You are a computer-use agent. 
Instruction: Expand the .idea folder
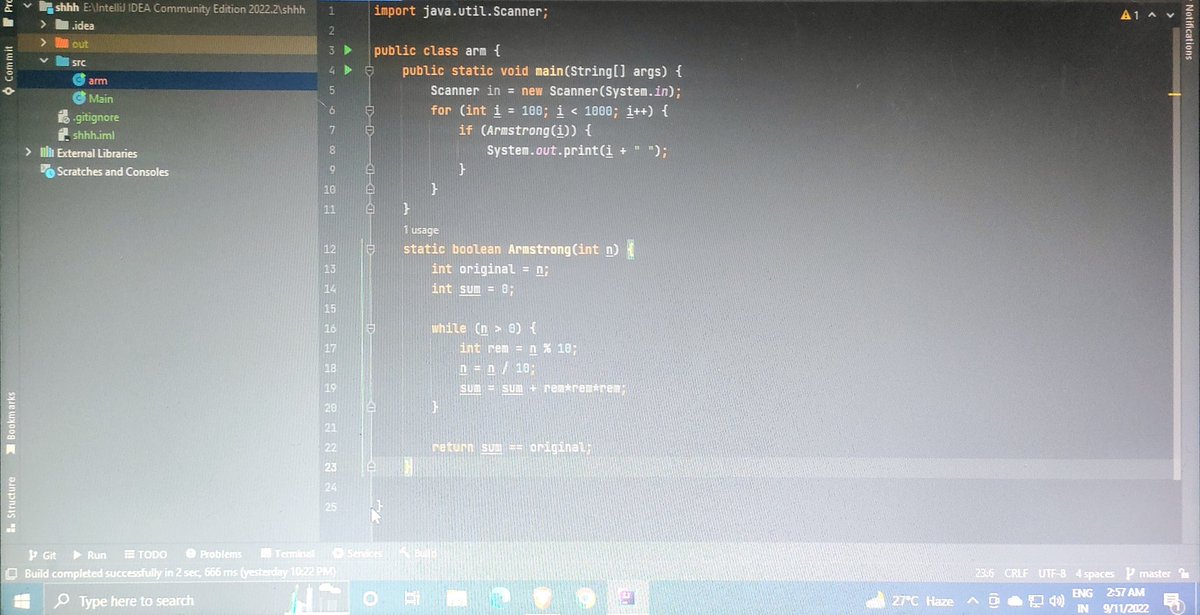[x=45, y=26]
